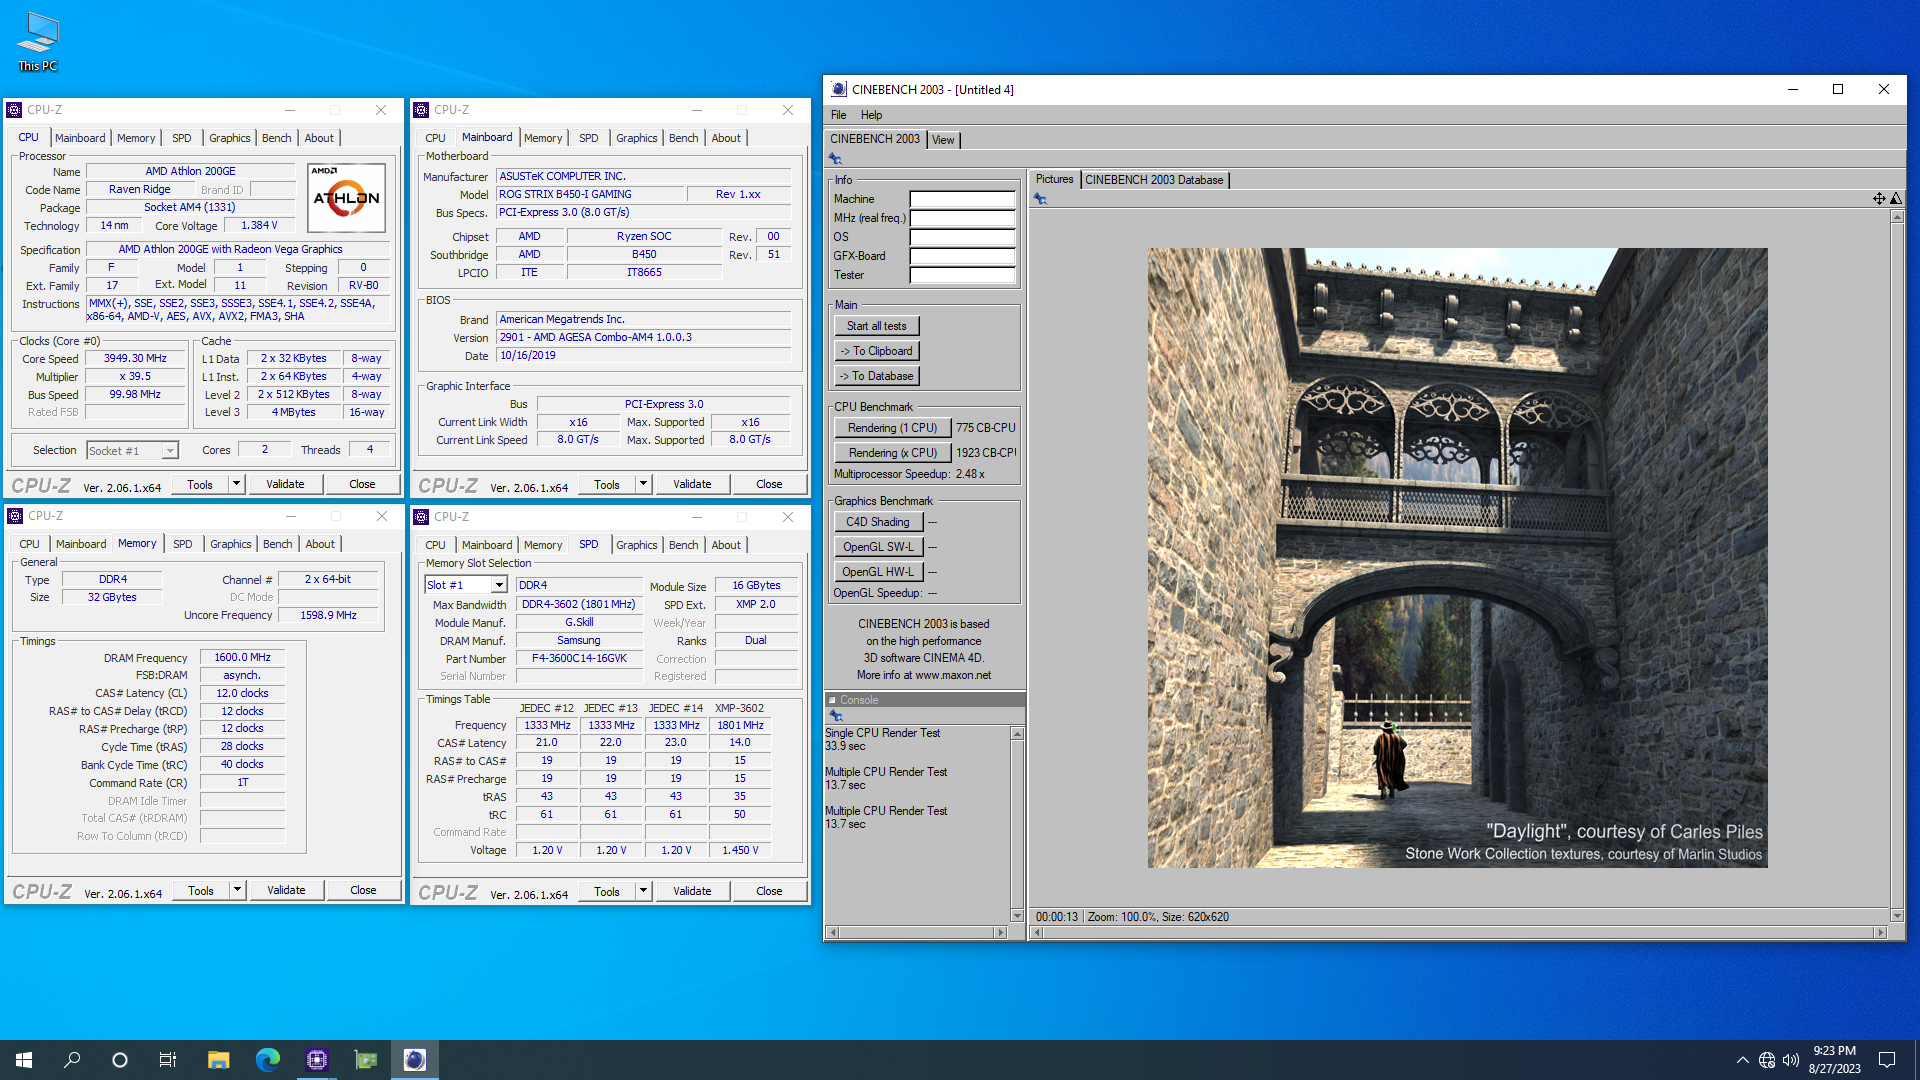
Task: Click into the GFX-Board field
Action: [962, 256]
